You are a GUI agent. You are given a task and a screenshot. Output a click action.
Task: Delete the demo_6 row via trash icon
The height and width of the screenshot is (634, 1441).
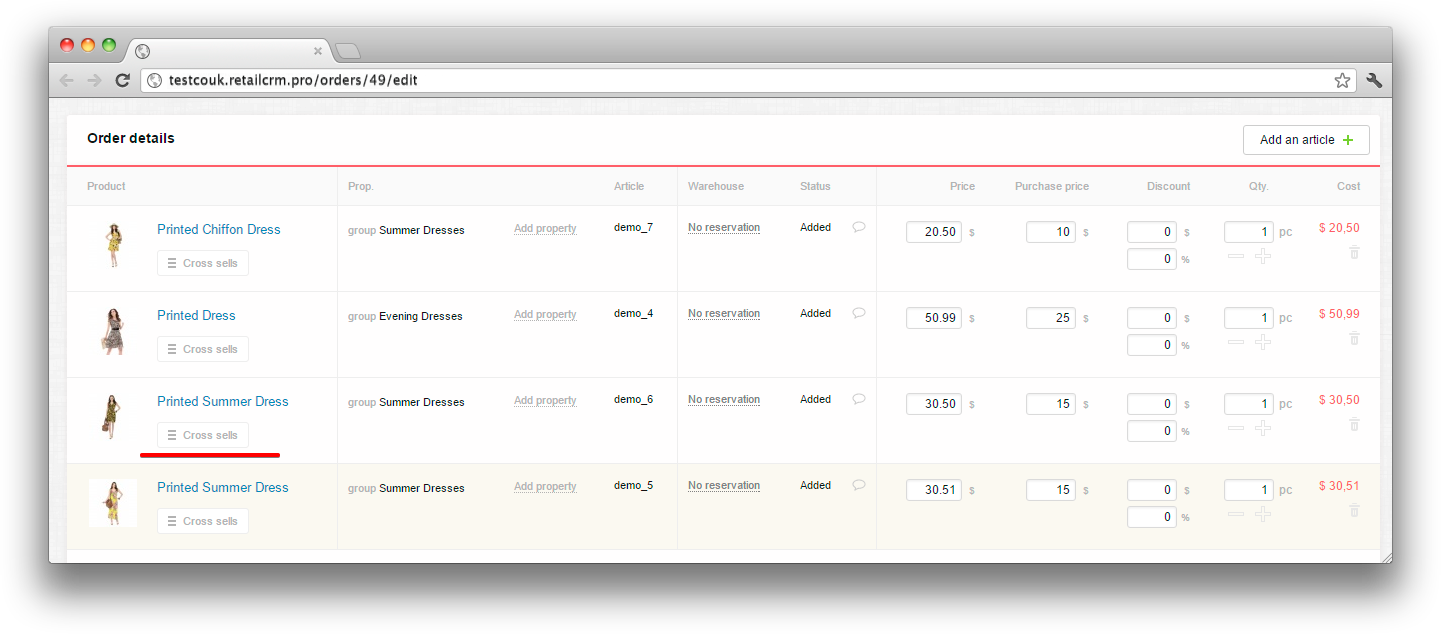coord(1354,424)
